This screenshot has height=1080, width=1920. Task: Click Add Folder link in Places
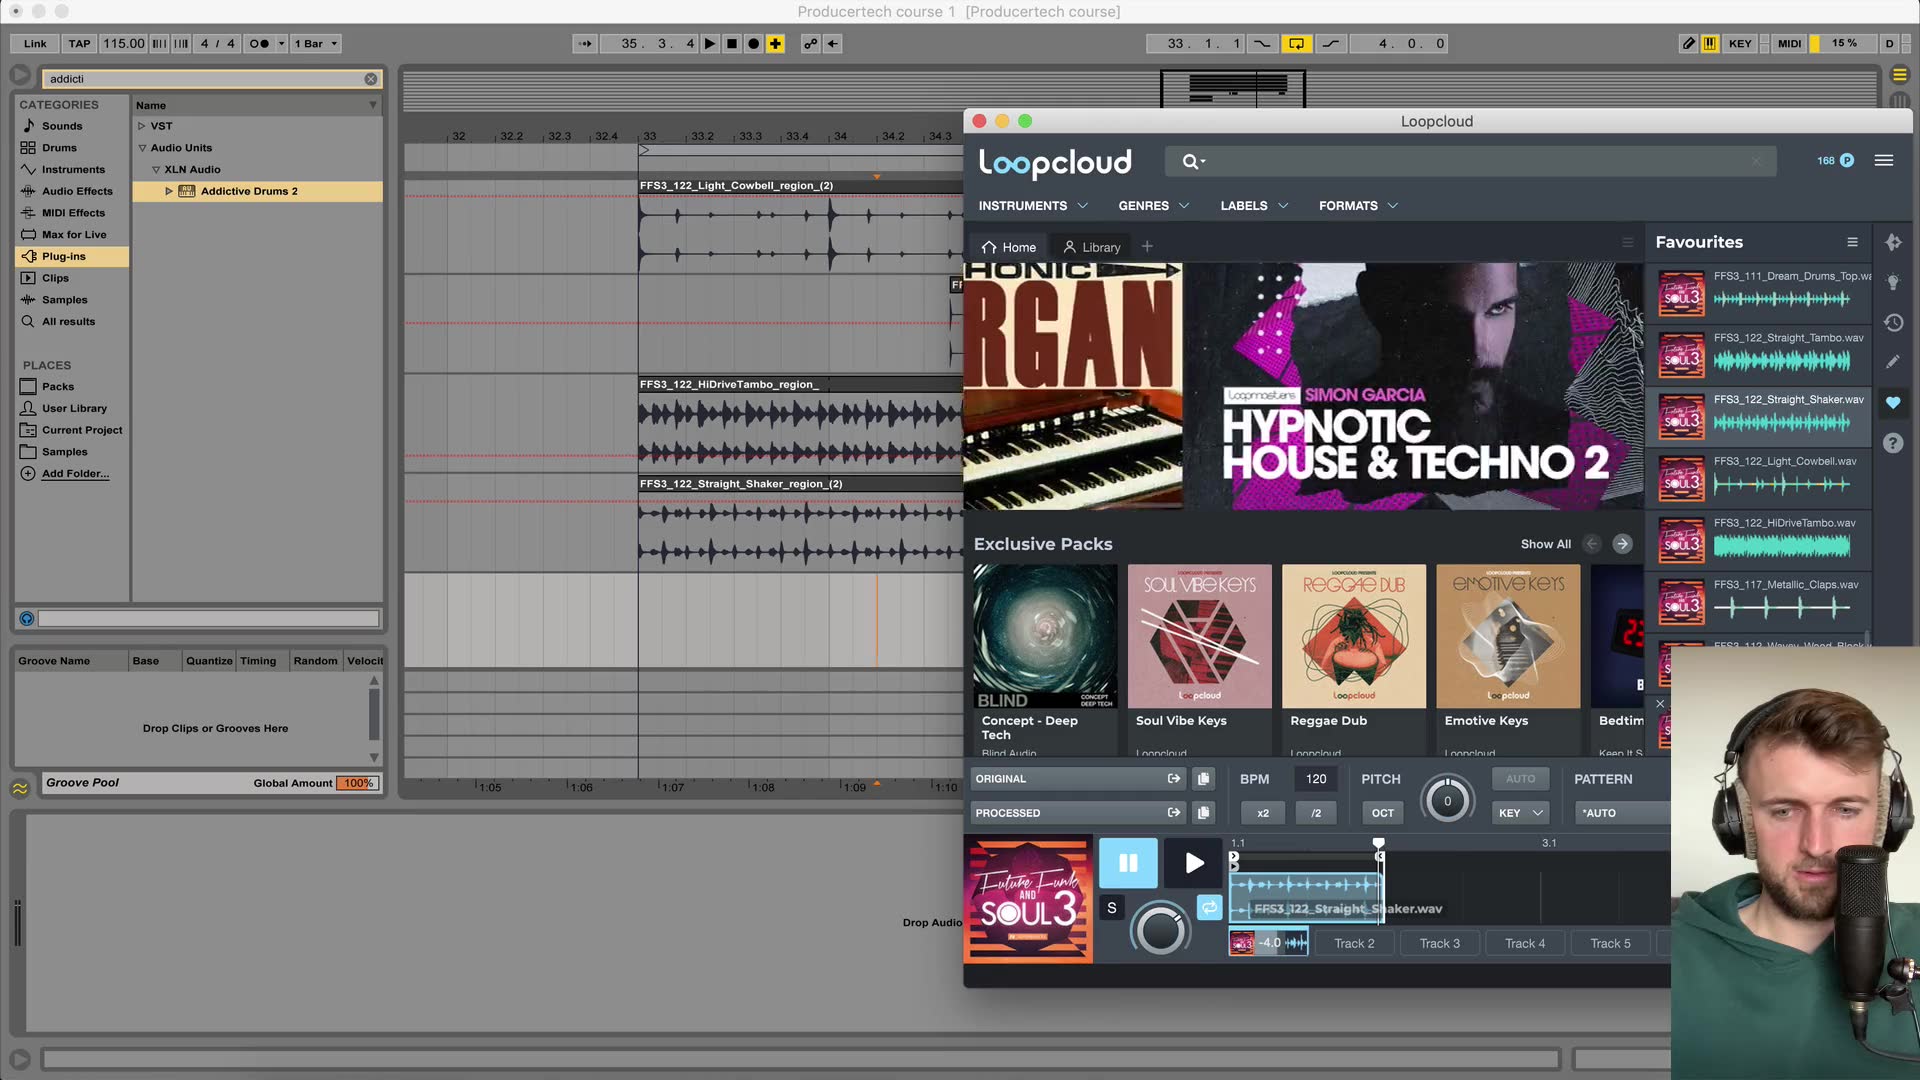(x=75, y=474)
